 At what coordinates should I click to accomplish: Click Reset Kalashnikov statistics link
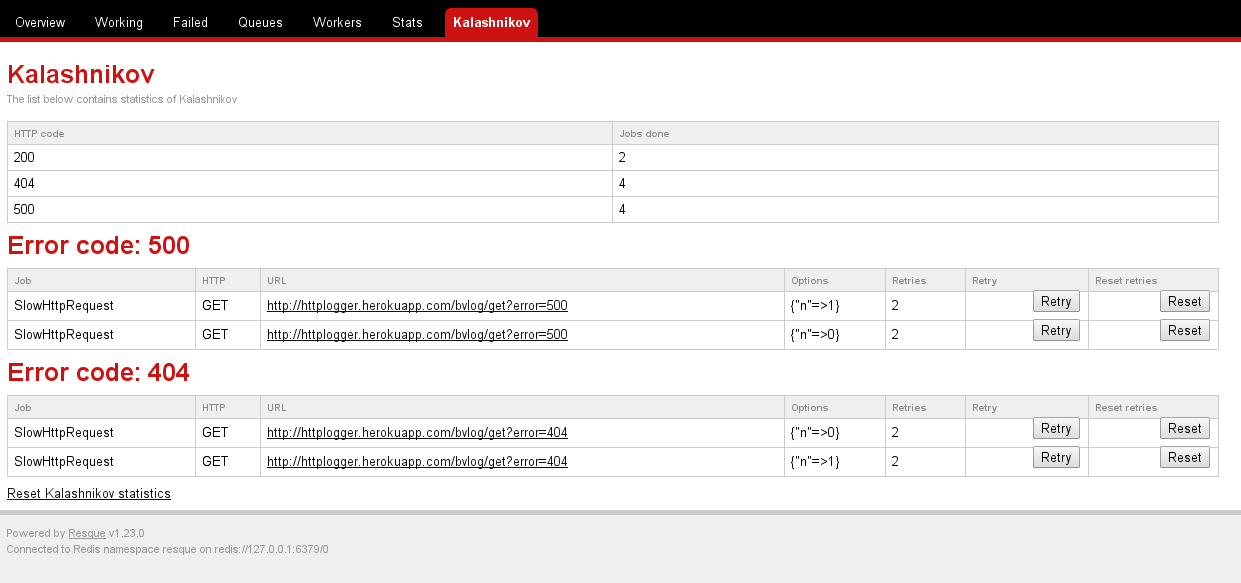(x=89, y=494)
